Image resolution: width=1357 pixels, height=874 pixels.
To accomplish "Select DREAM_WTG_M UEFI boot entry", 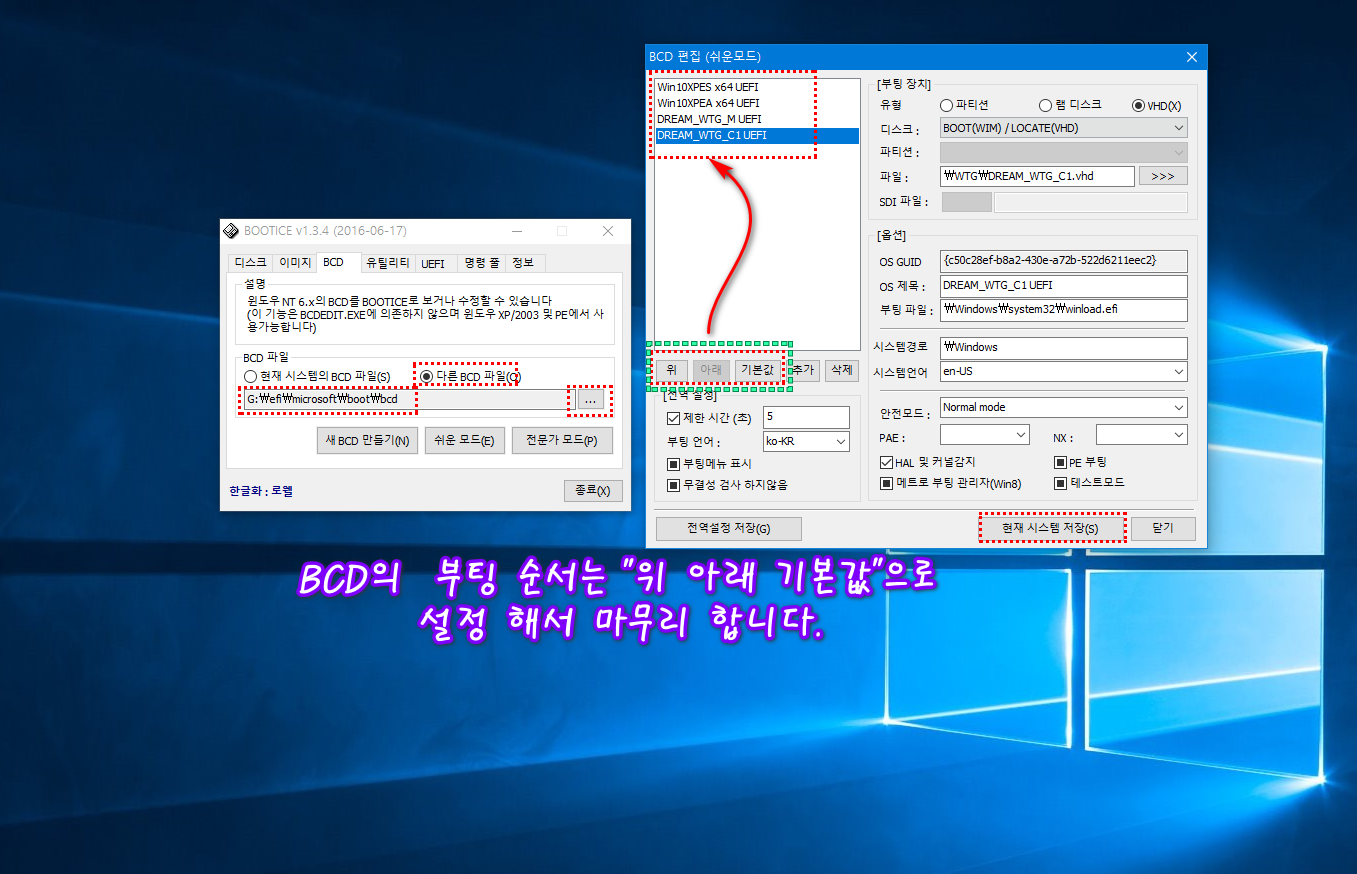I will tap(757, 119).
